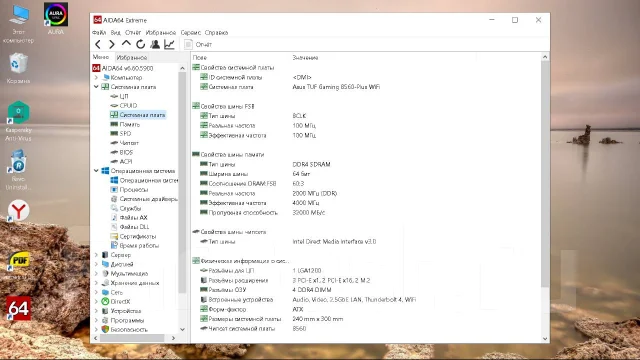Expand the Сеть tree node
Screen dimensions: 640x360
[96, 292]
